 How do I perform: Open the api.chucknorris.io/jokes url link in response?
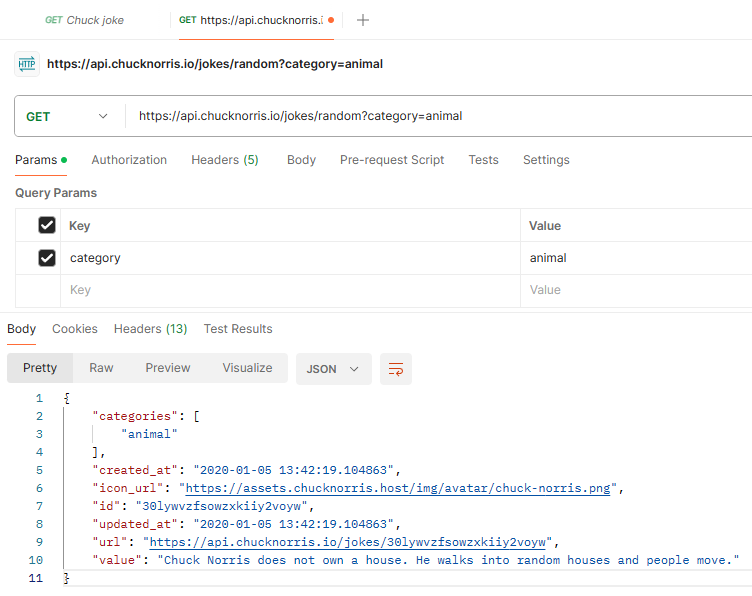click(348, 542)
